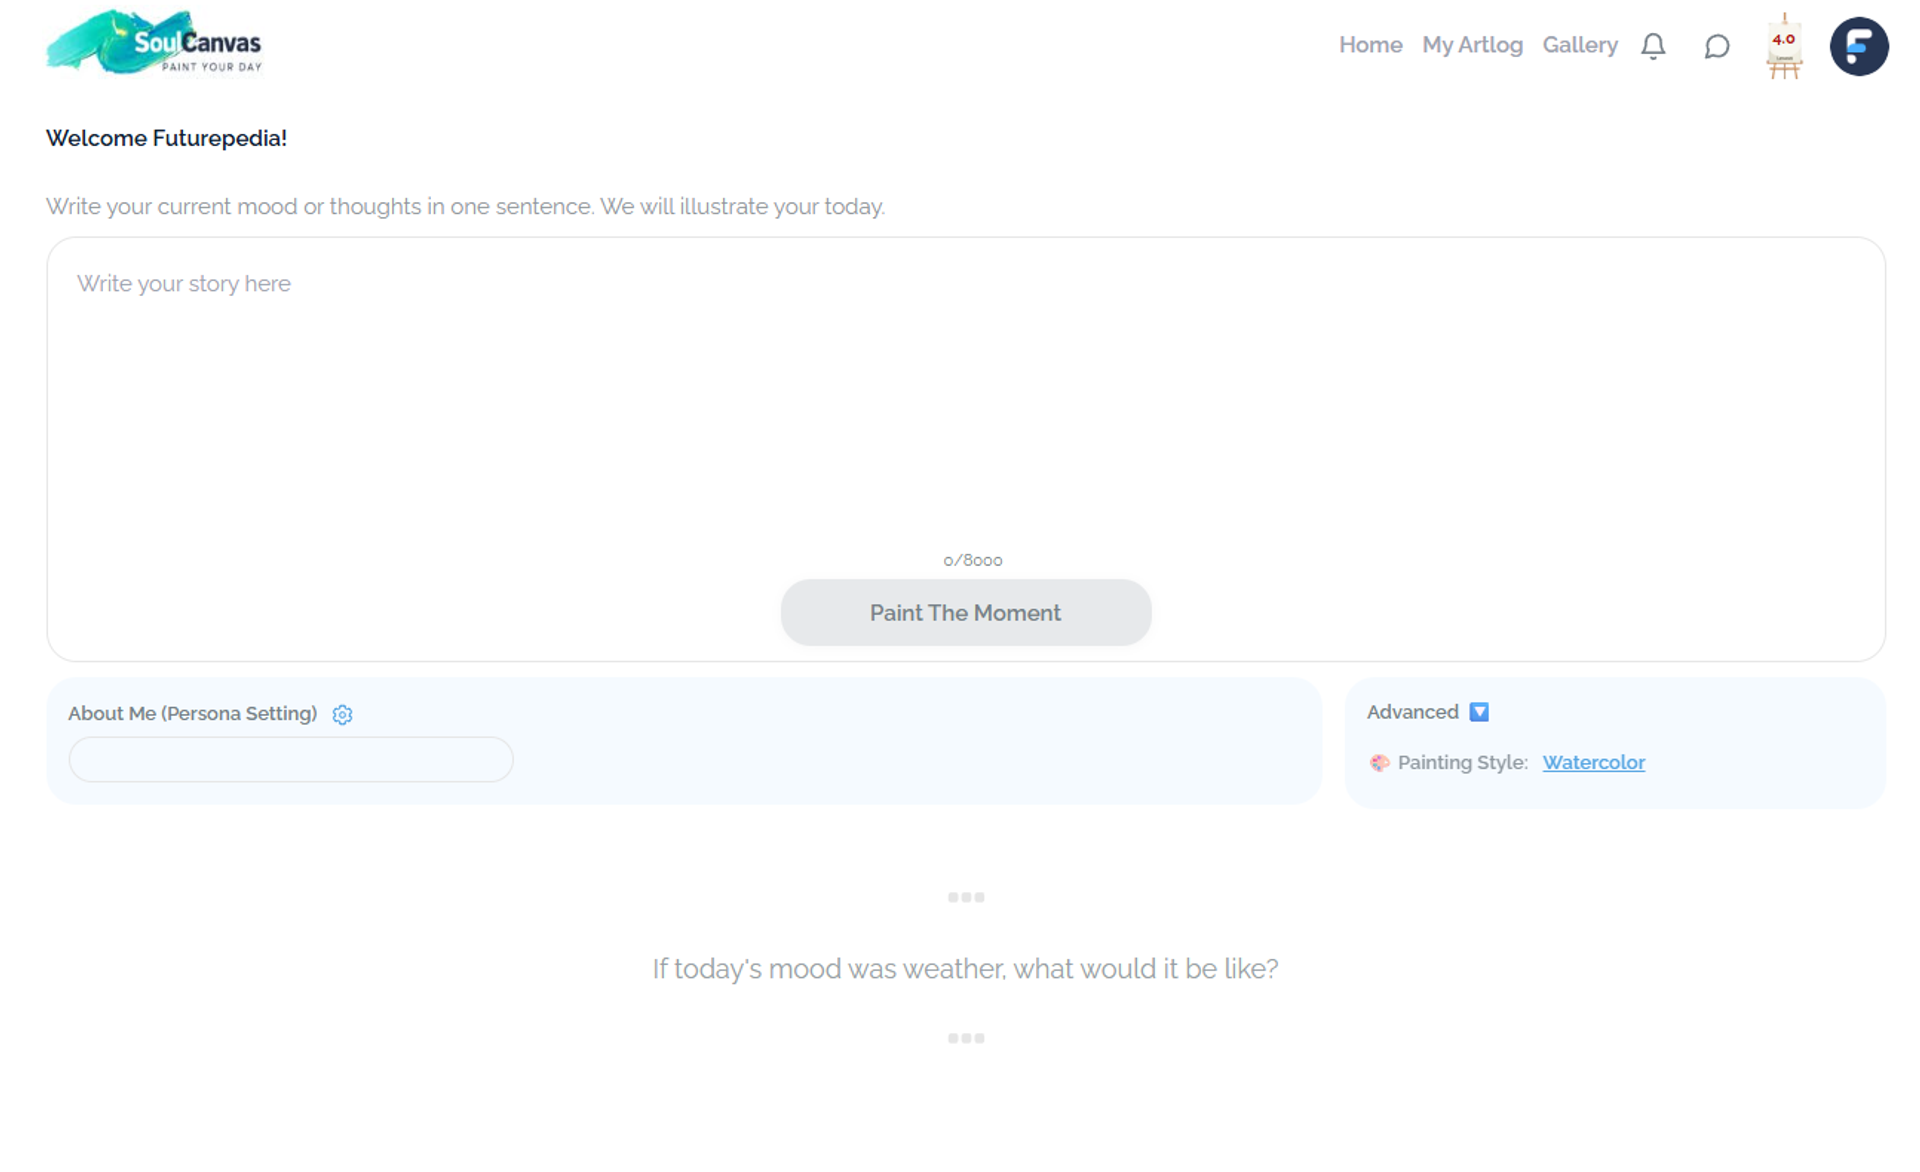Open the notifications bell
Screen dimensions: 1920x1172
pos(1653,46)
